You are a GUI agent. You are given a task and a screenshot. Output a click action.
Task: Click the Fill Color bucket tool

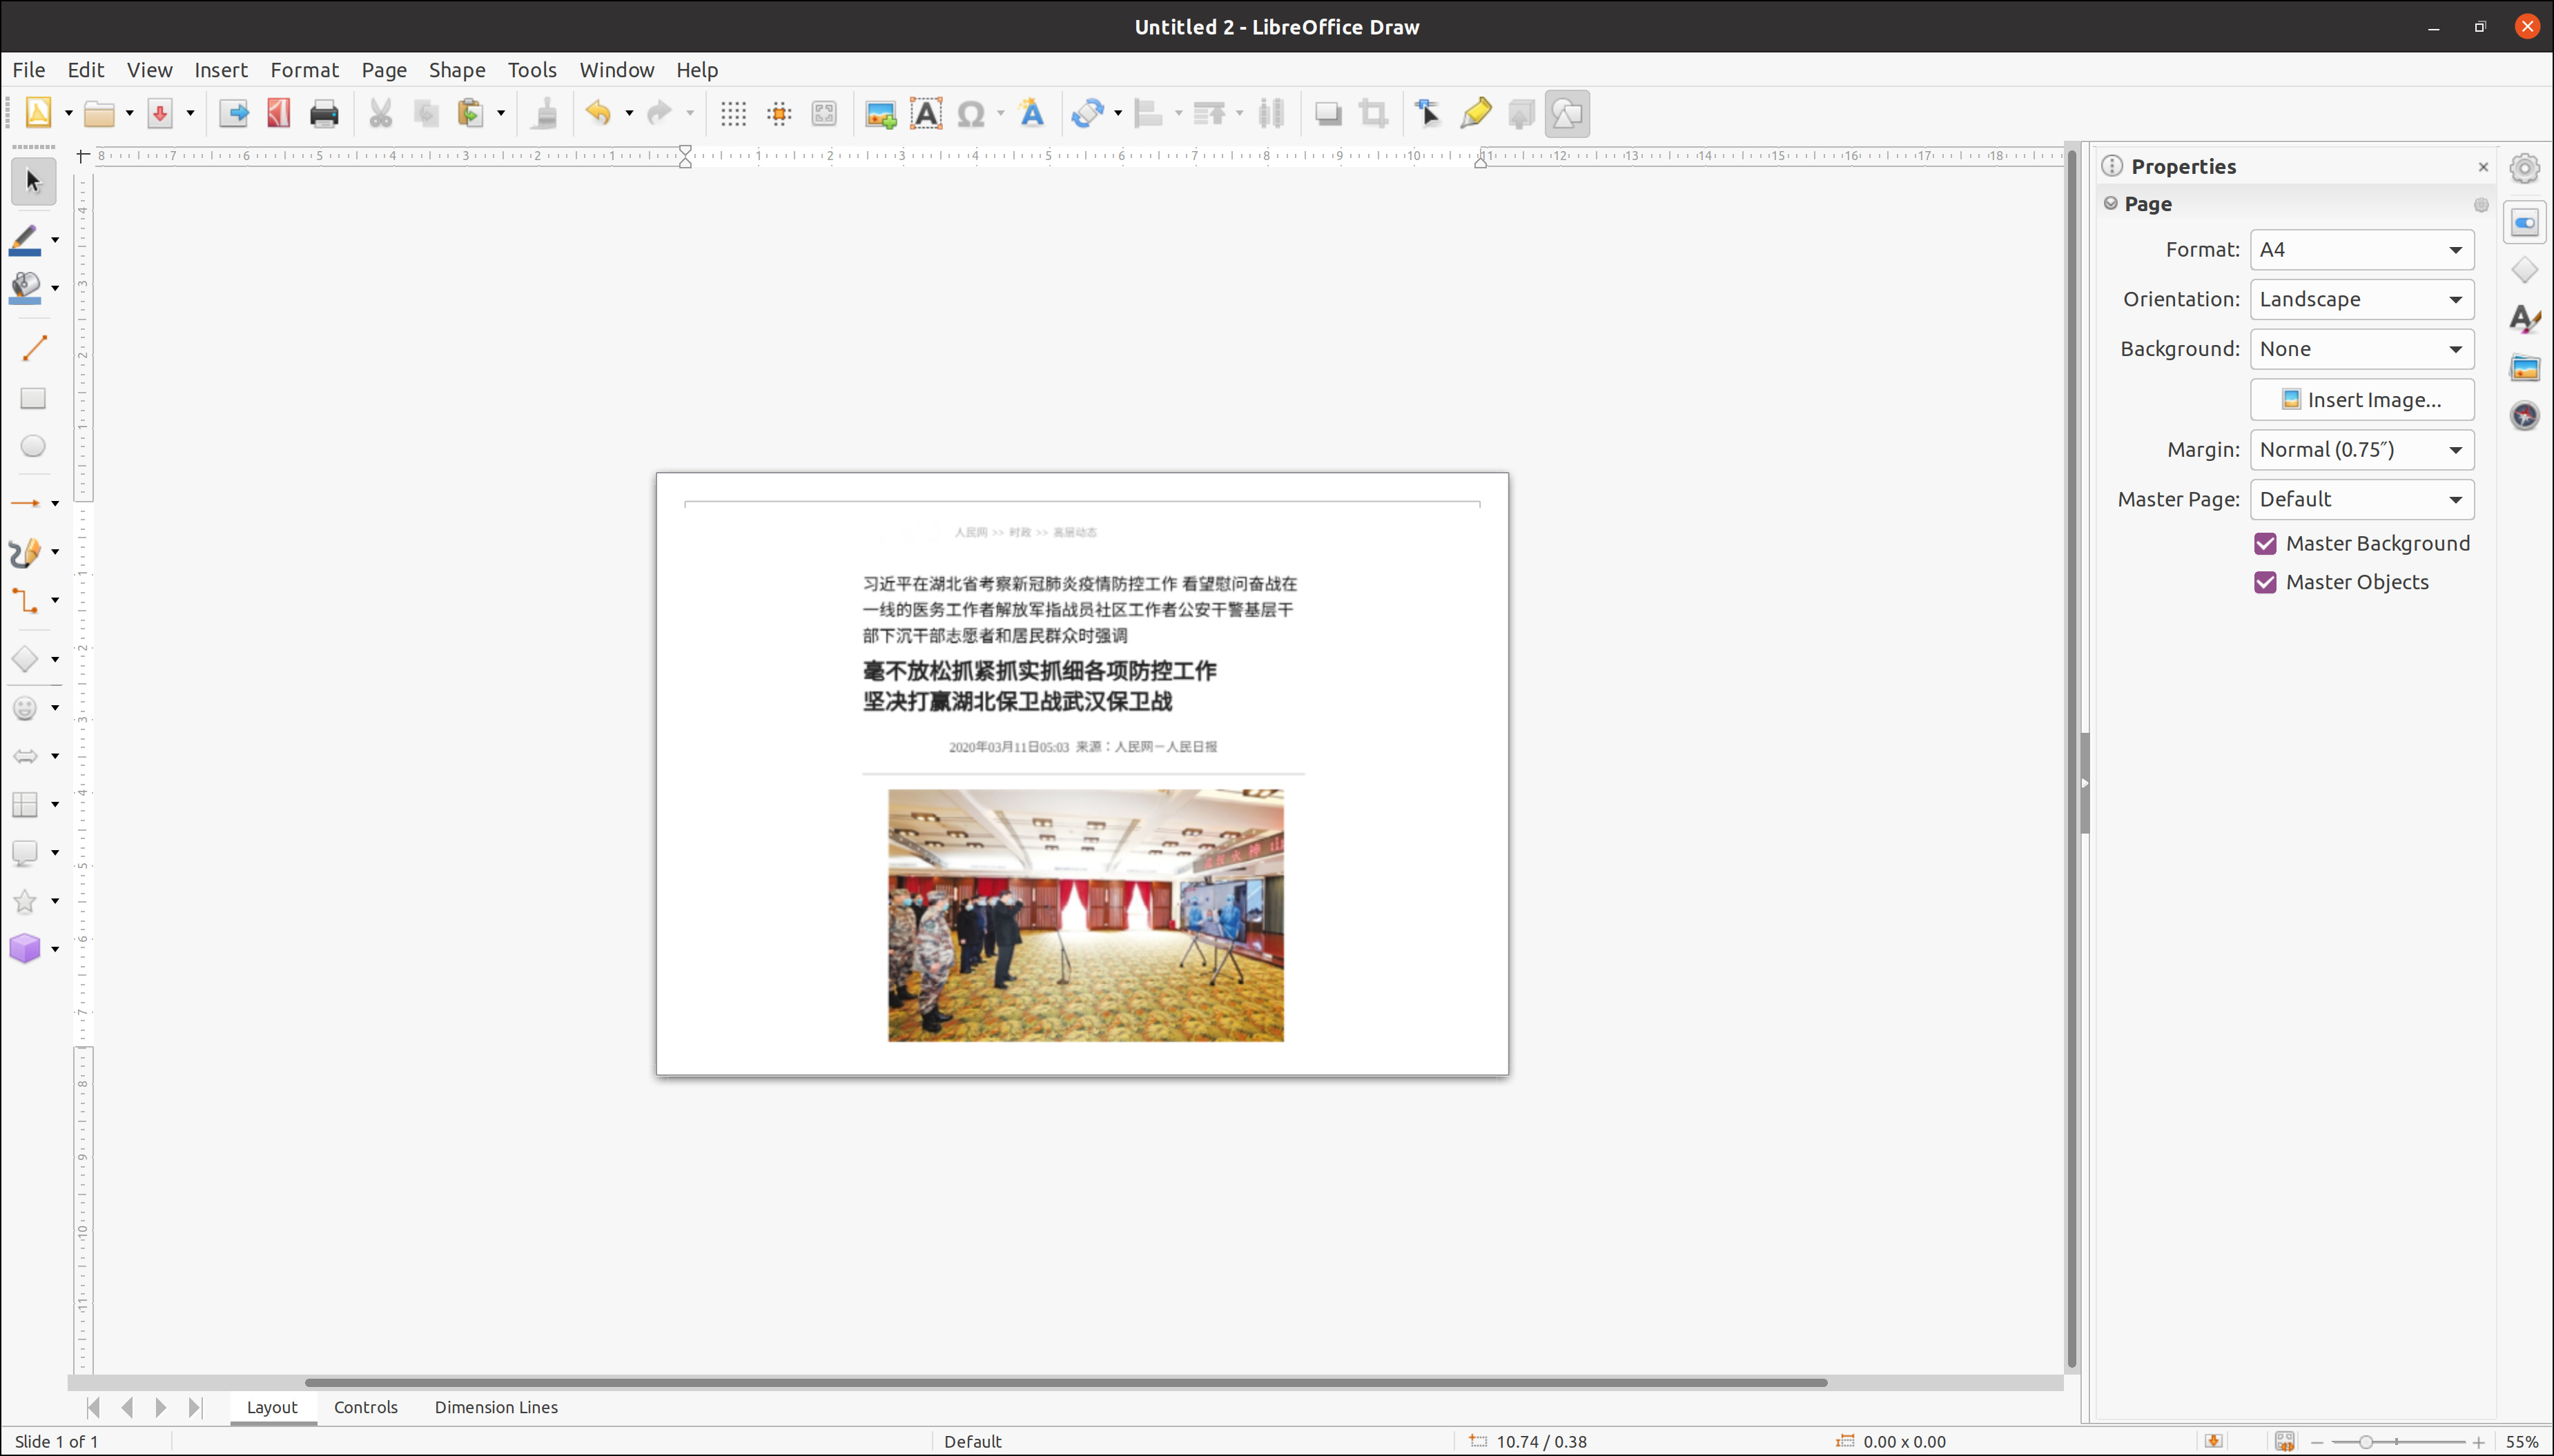25,288
